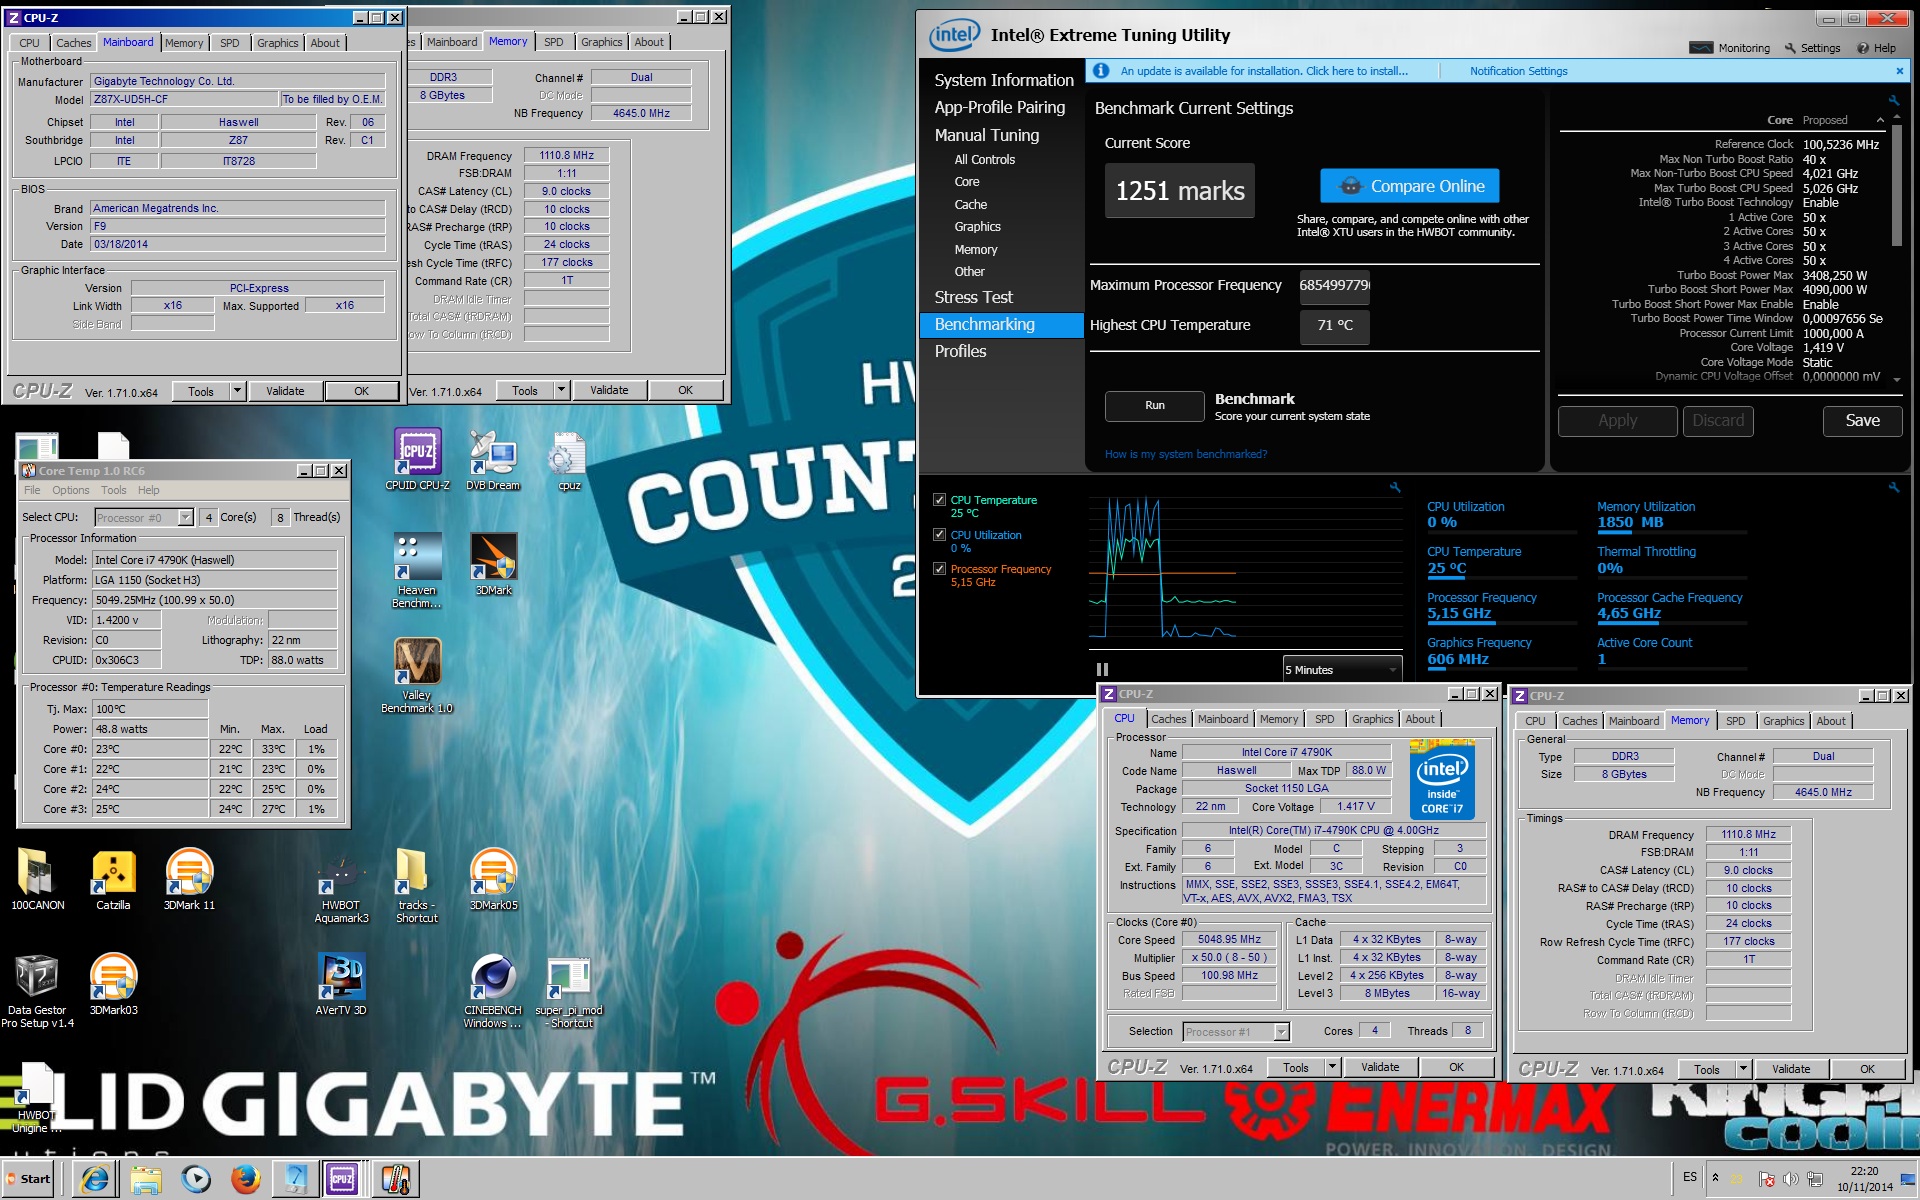The width and height of the screenshot is (1920, 1200).
Task: Switch to SPD tab in top-left CPU-Z
Action: [230, 43]
